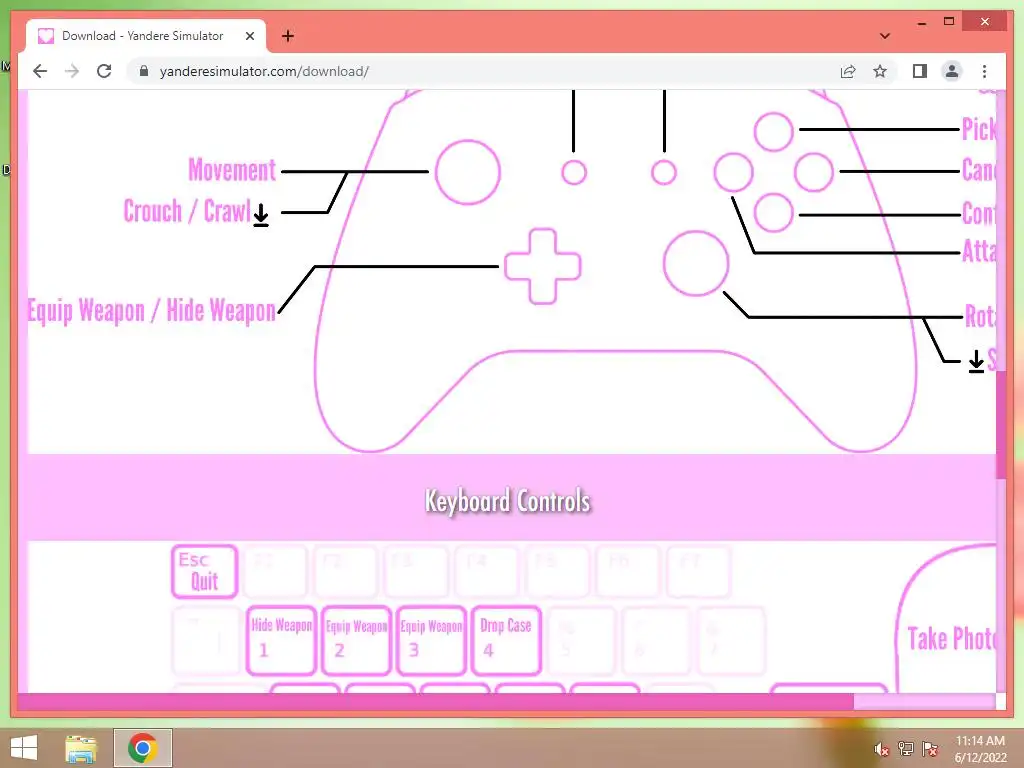Click the Drop Case 4 key

pos(506,640)
